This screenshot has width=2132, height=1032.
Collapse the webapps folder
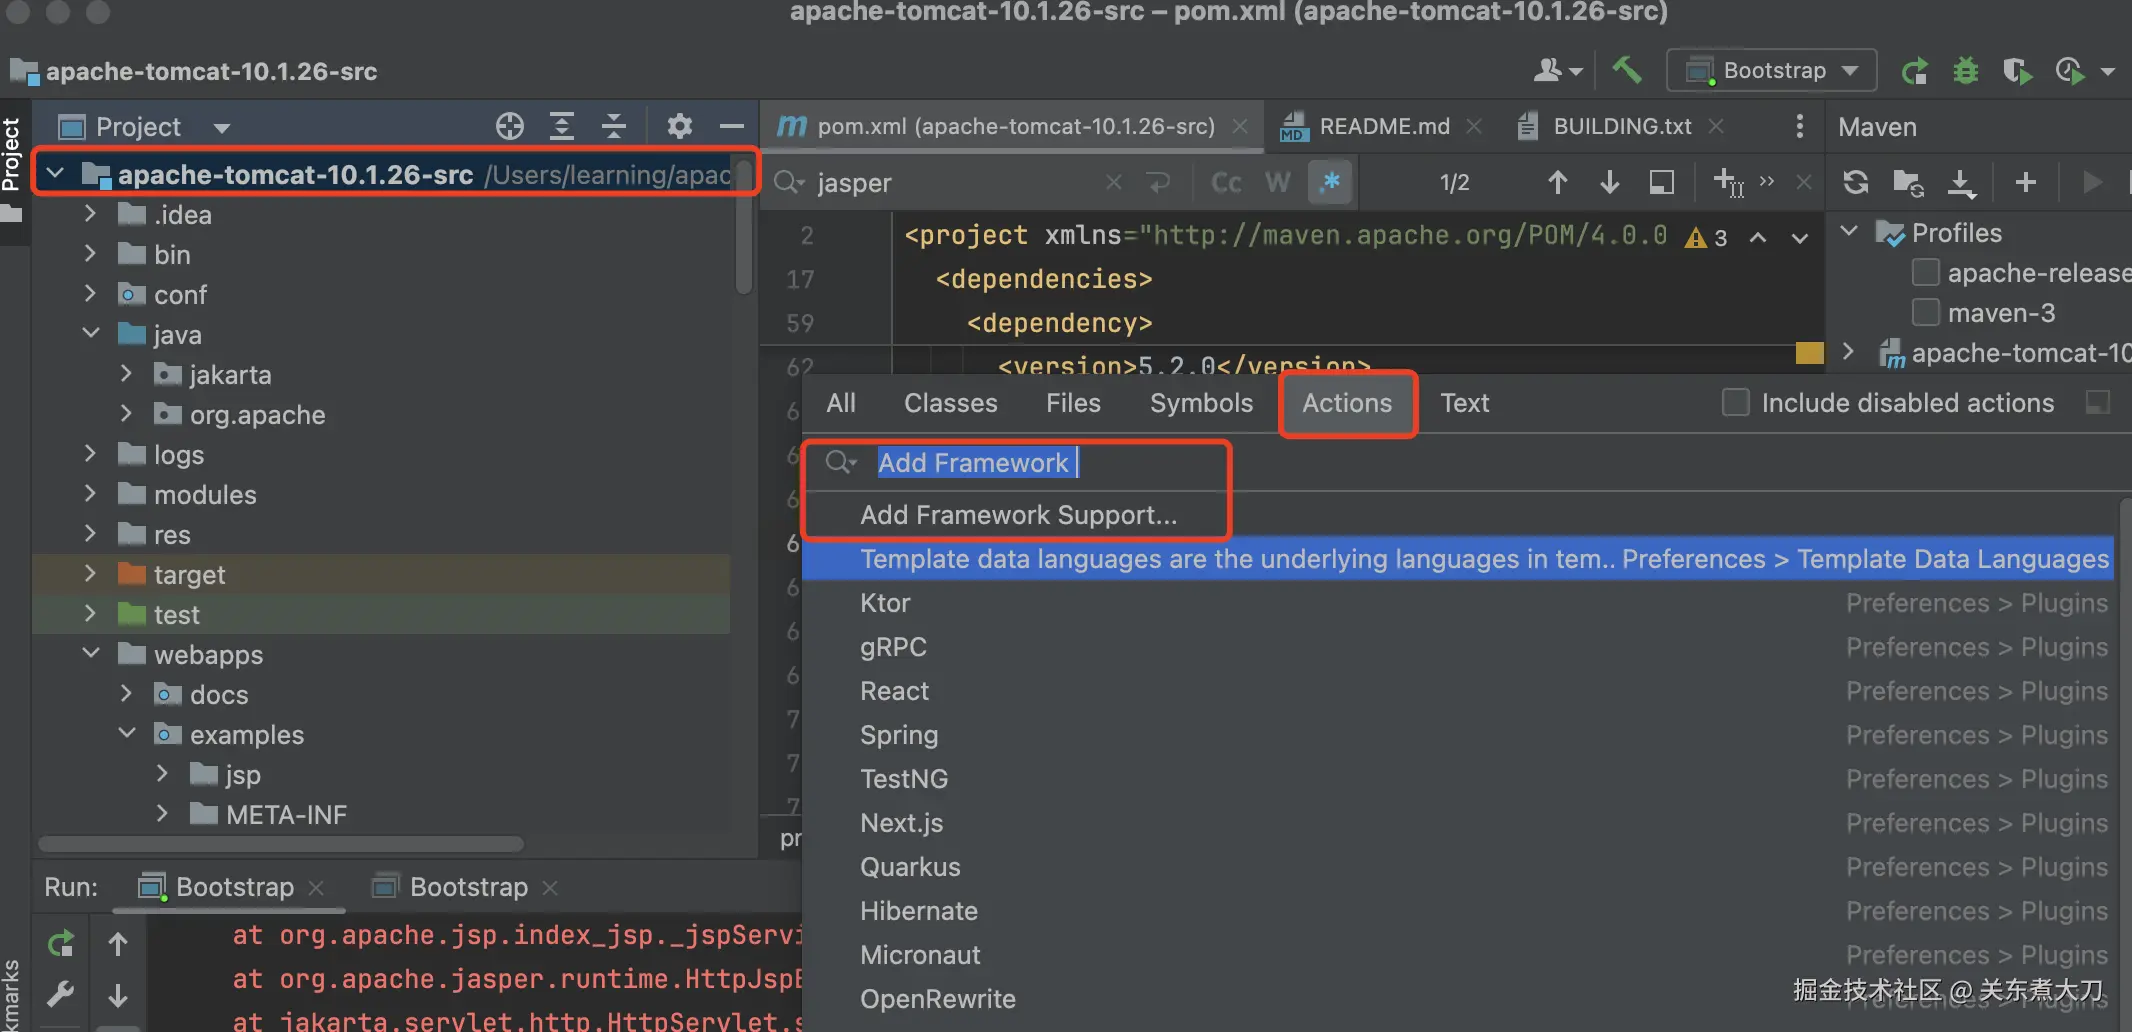pyautogui.click(x=91, y=654)
